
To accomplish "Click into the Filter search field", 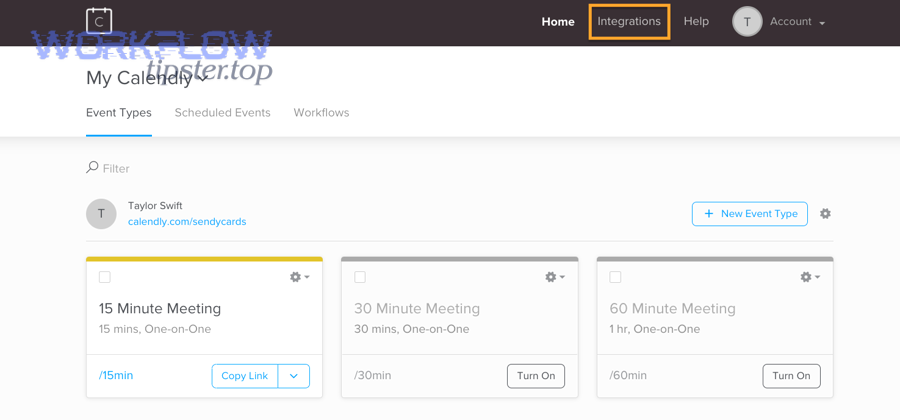I will pos(116,168).
